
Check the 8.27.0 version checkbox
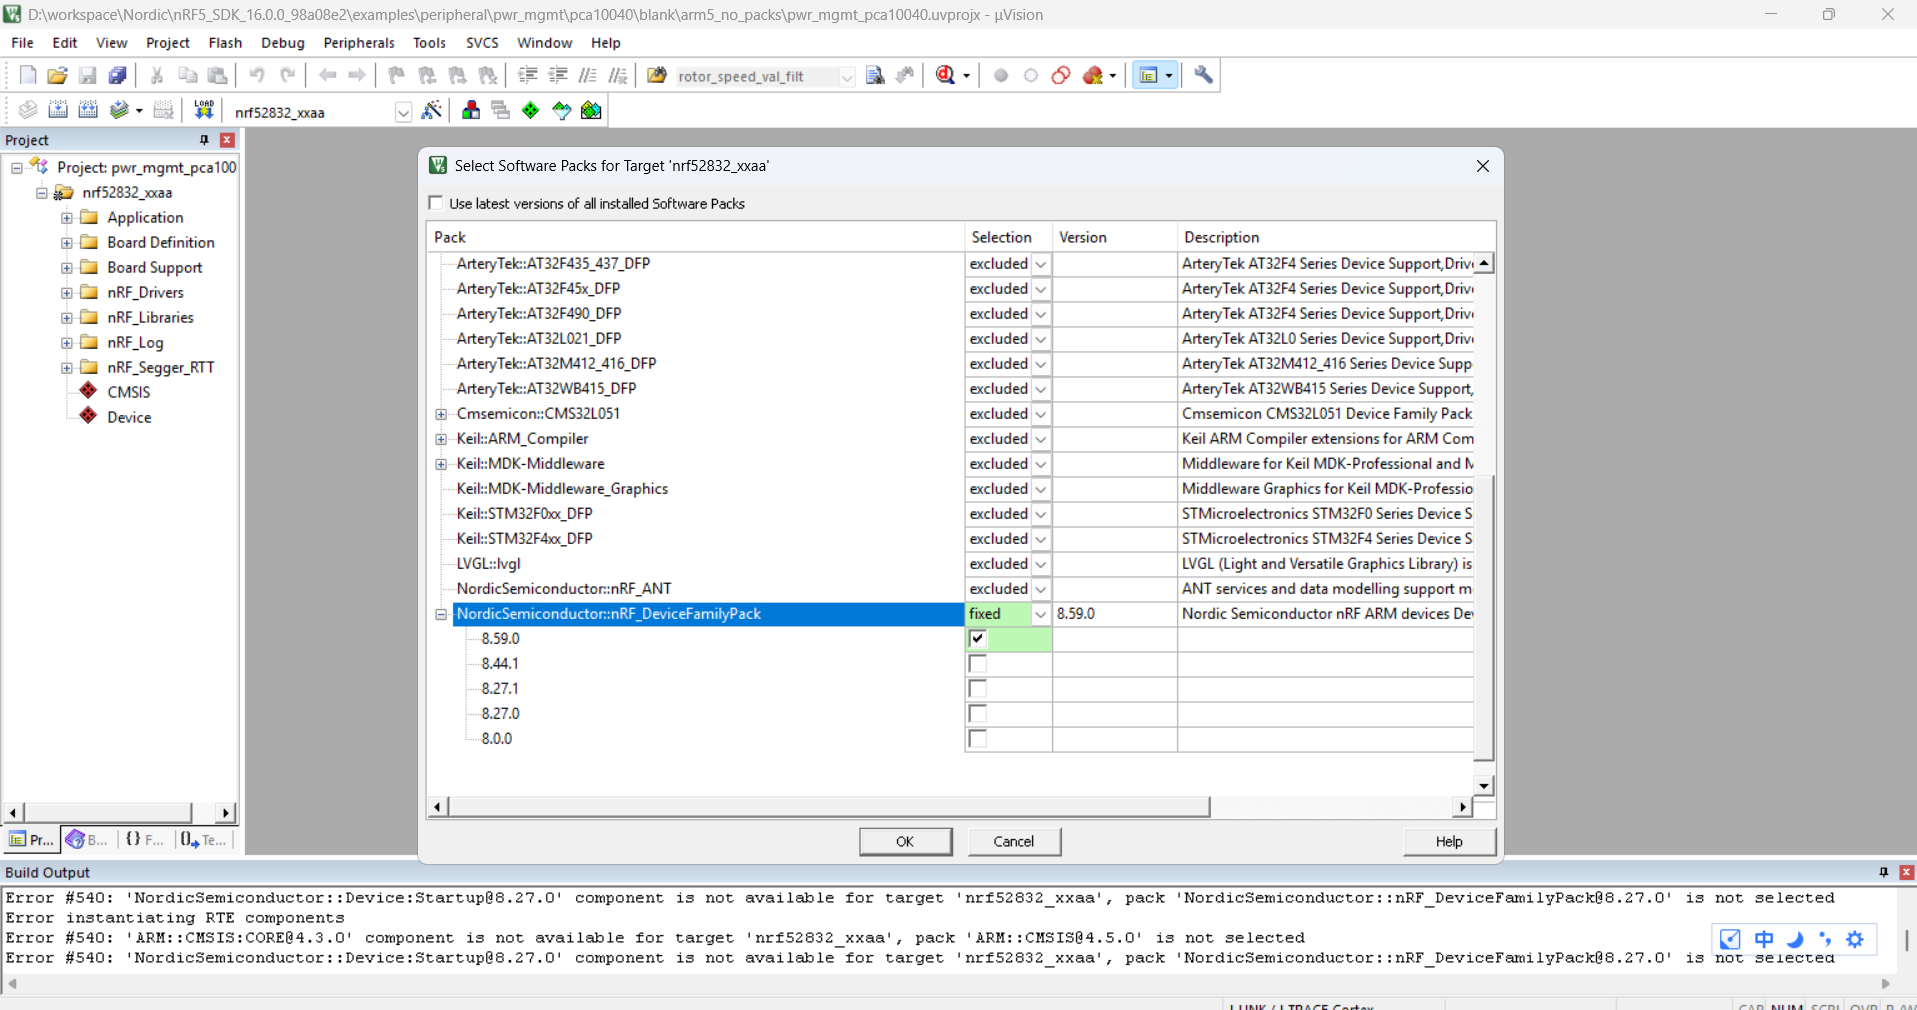pyautogui.click(x=978, y=714)
